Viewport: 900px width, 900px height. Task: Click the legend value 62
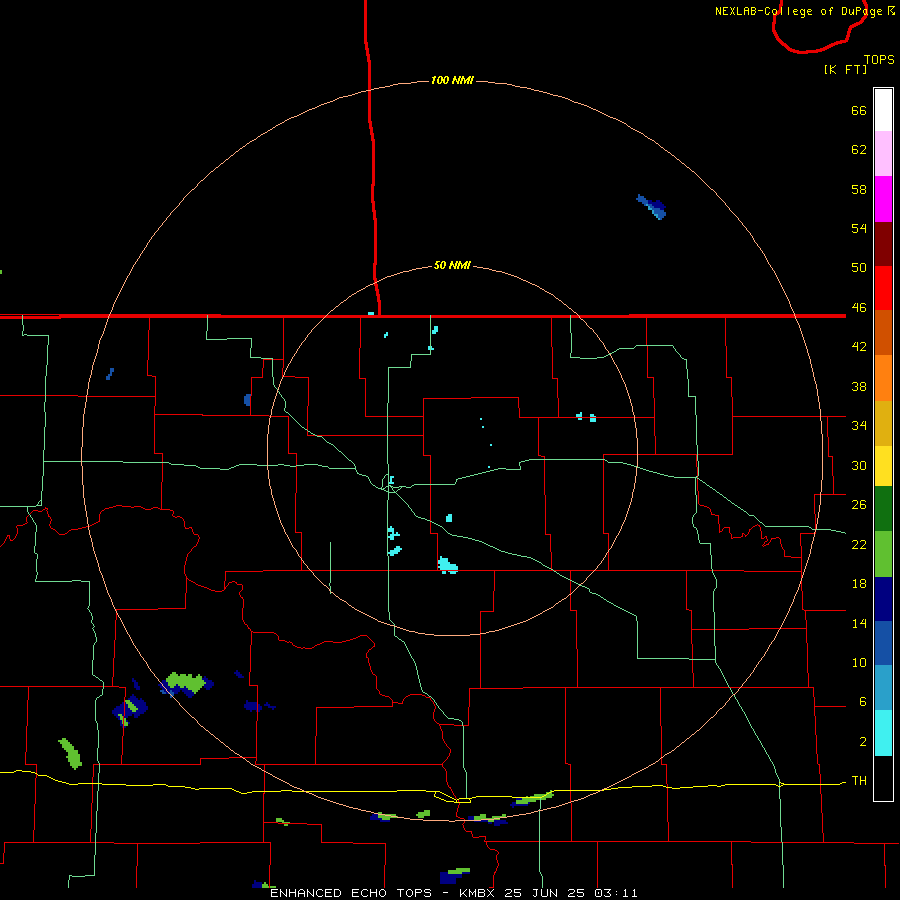[859, 150]
